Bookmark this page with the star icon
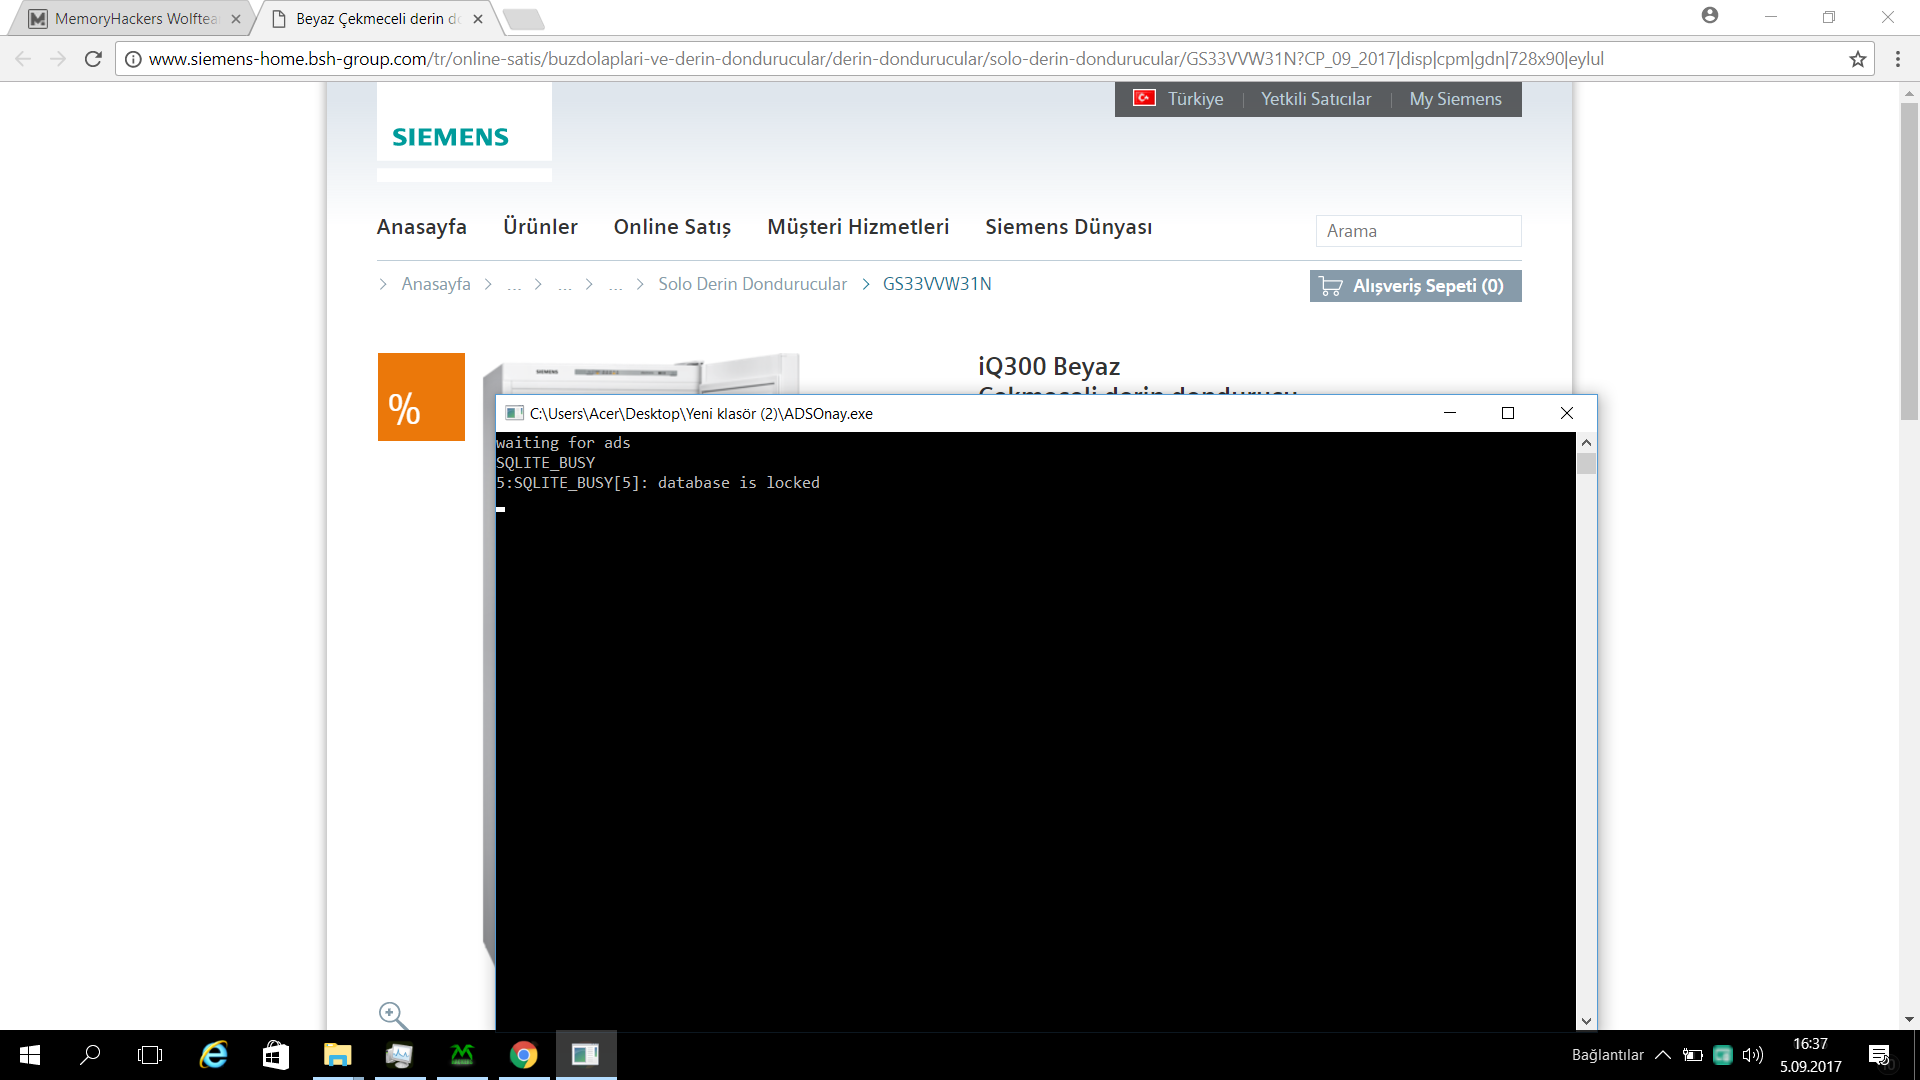The image size is (1920, 1080). [1858, 59]
